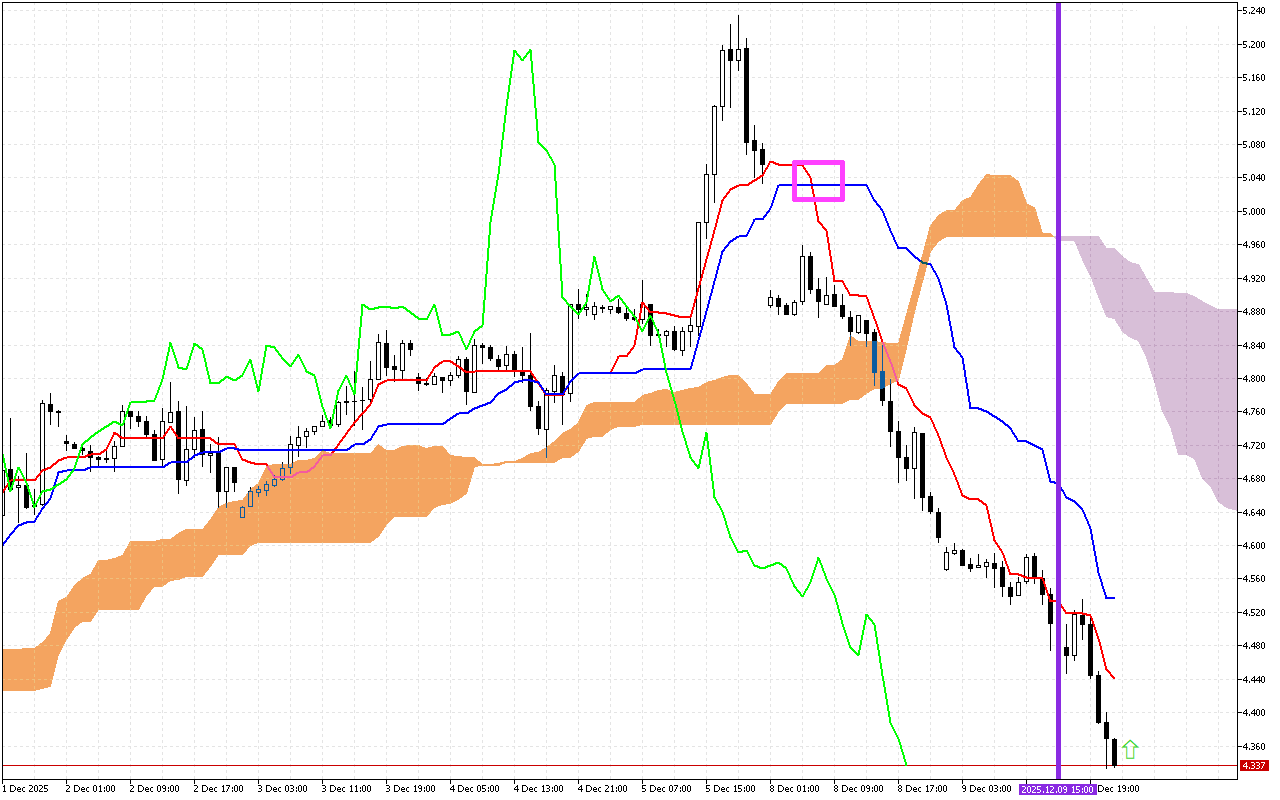Image resolution: width=1280 pixels, height=800 pixels.
Task: Click the end of the red line
Action: [1114, 678]
